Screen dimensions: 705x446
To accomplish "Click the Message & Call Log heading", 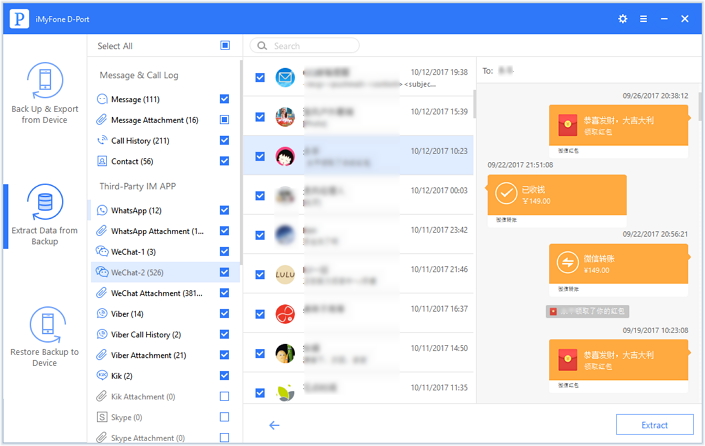I will (139, 75).
